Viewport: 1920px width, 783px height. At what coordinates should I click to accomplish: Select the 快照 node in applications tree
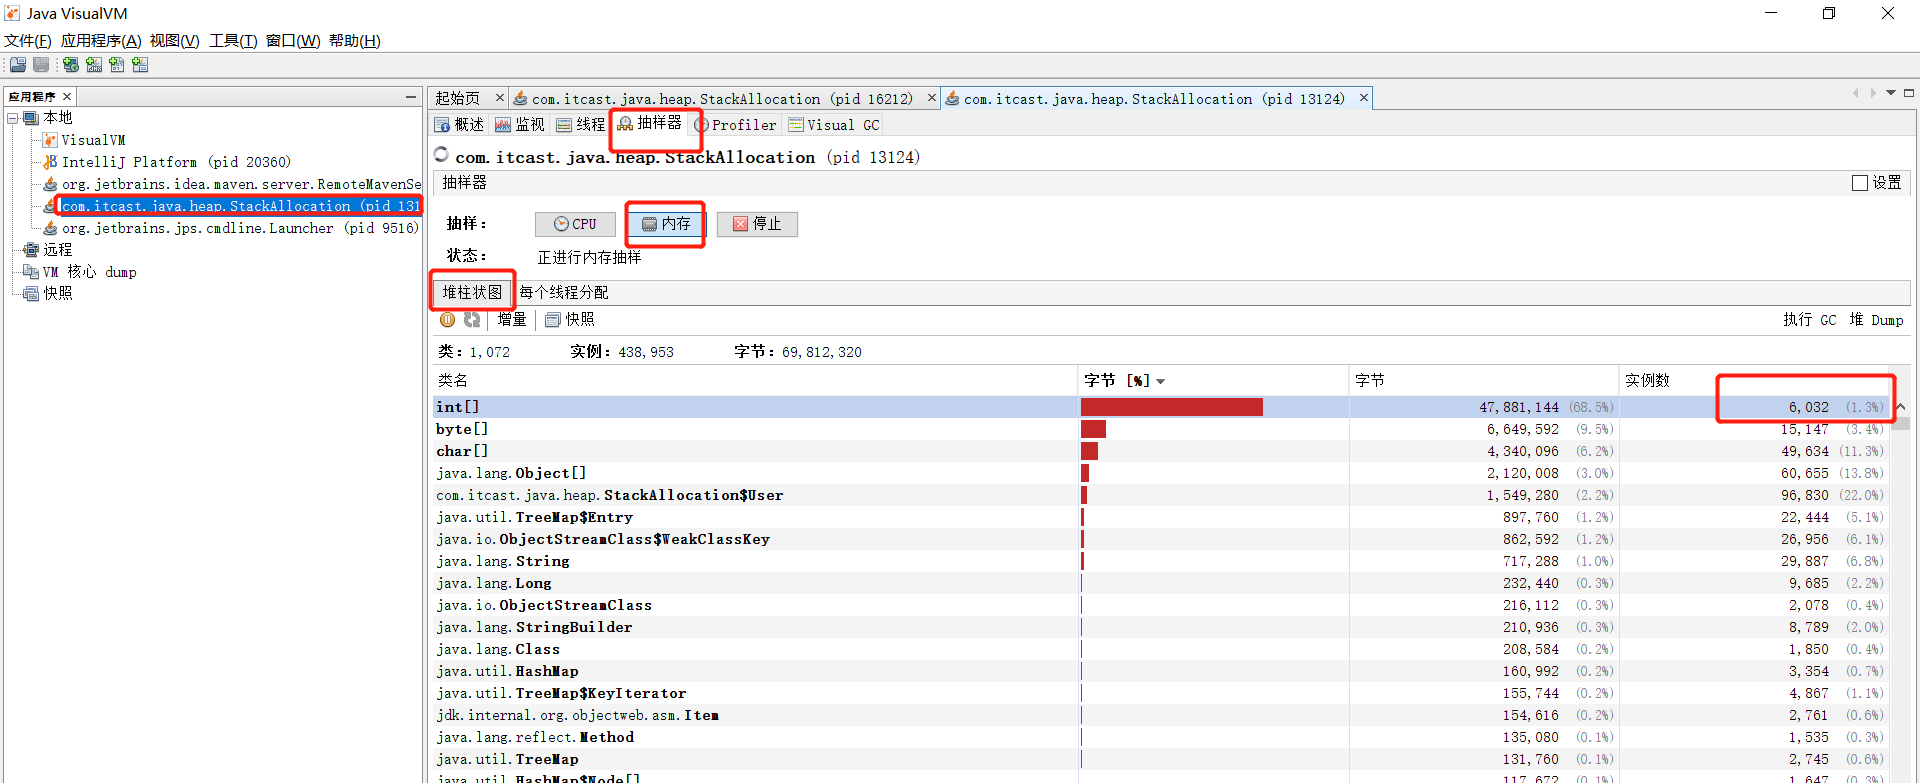[57, 294]
